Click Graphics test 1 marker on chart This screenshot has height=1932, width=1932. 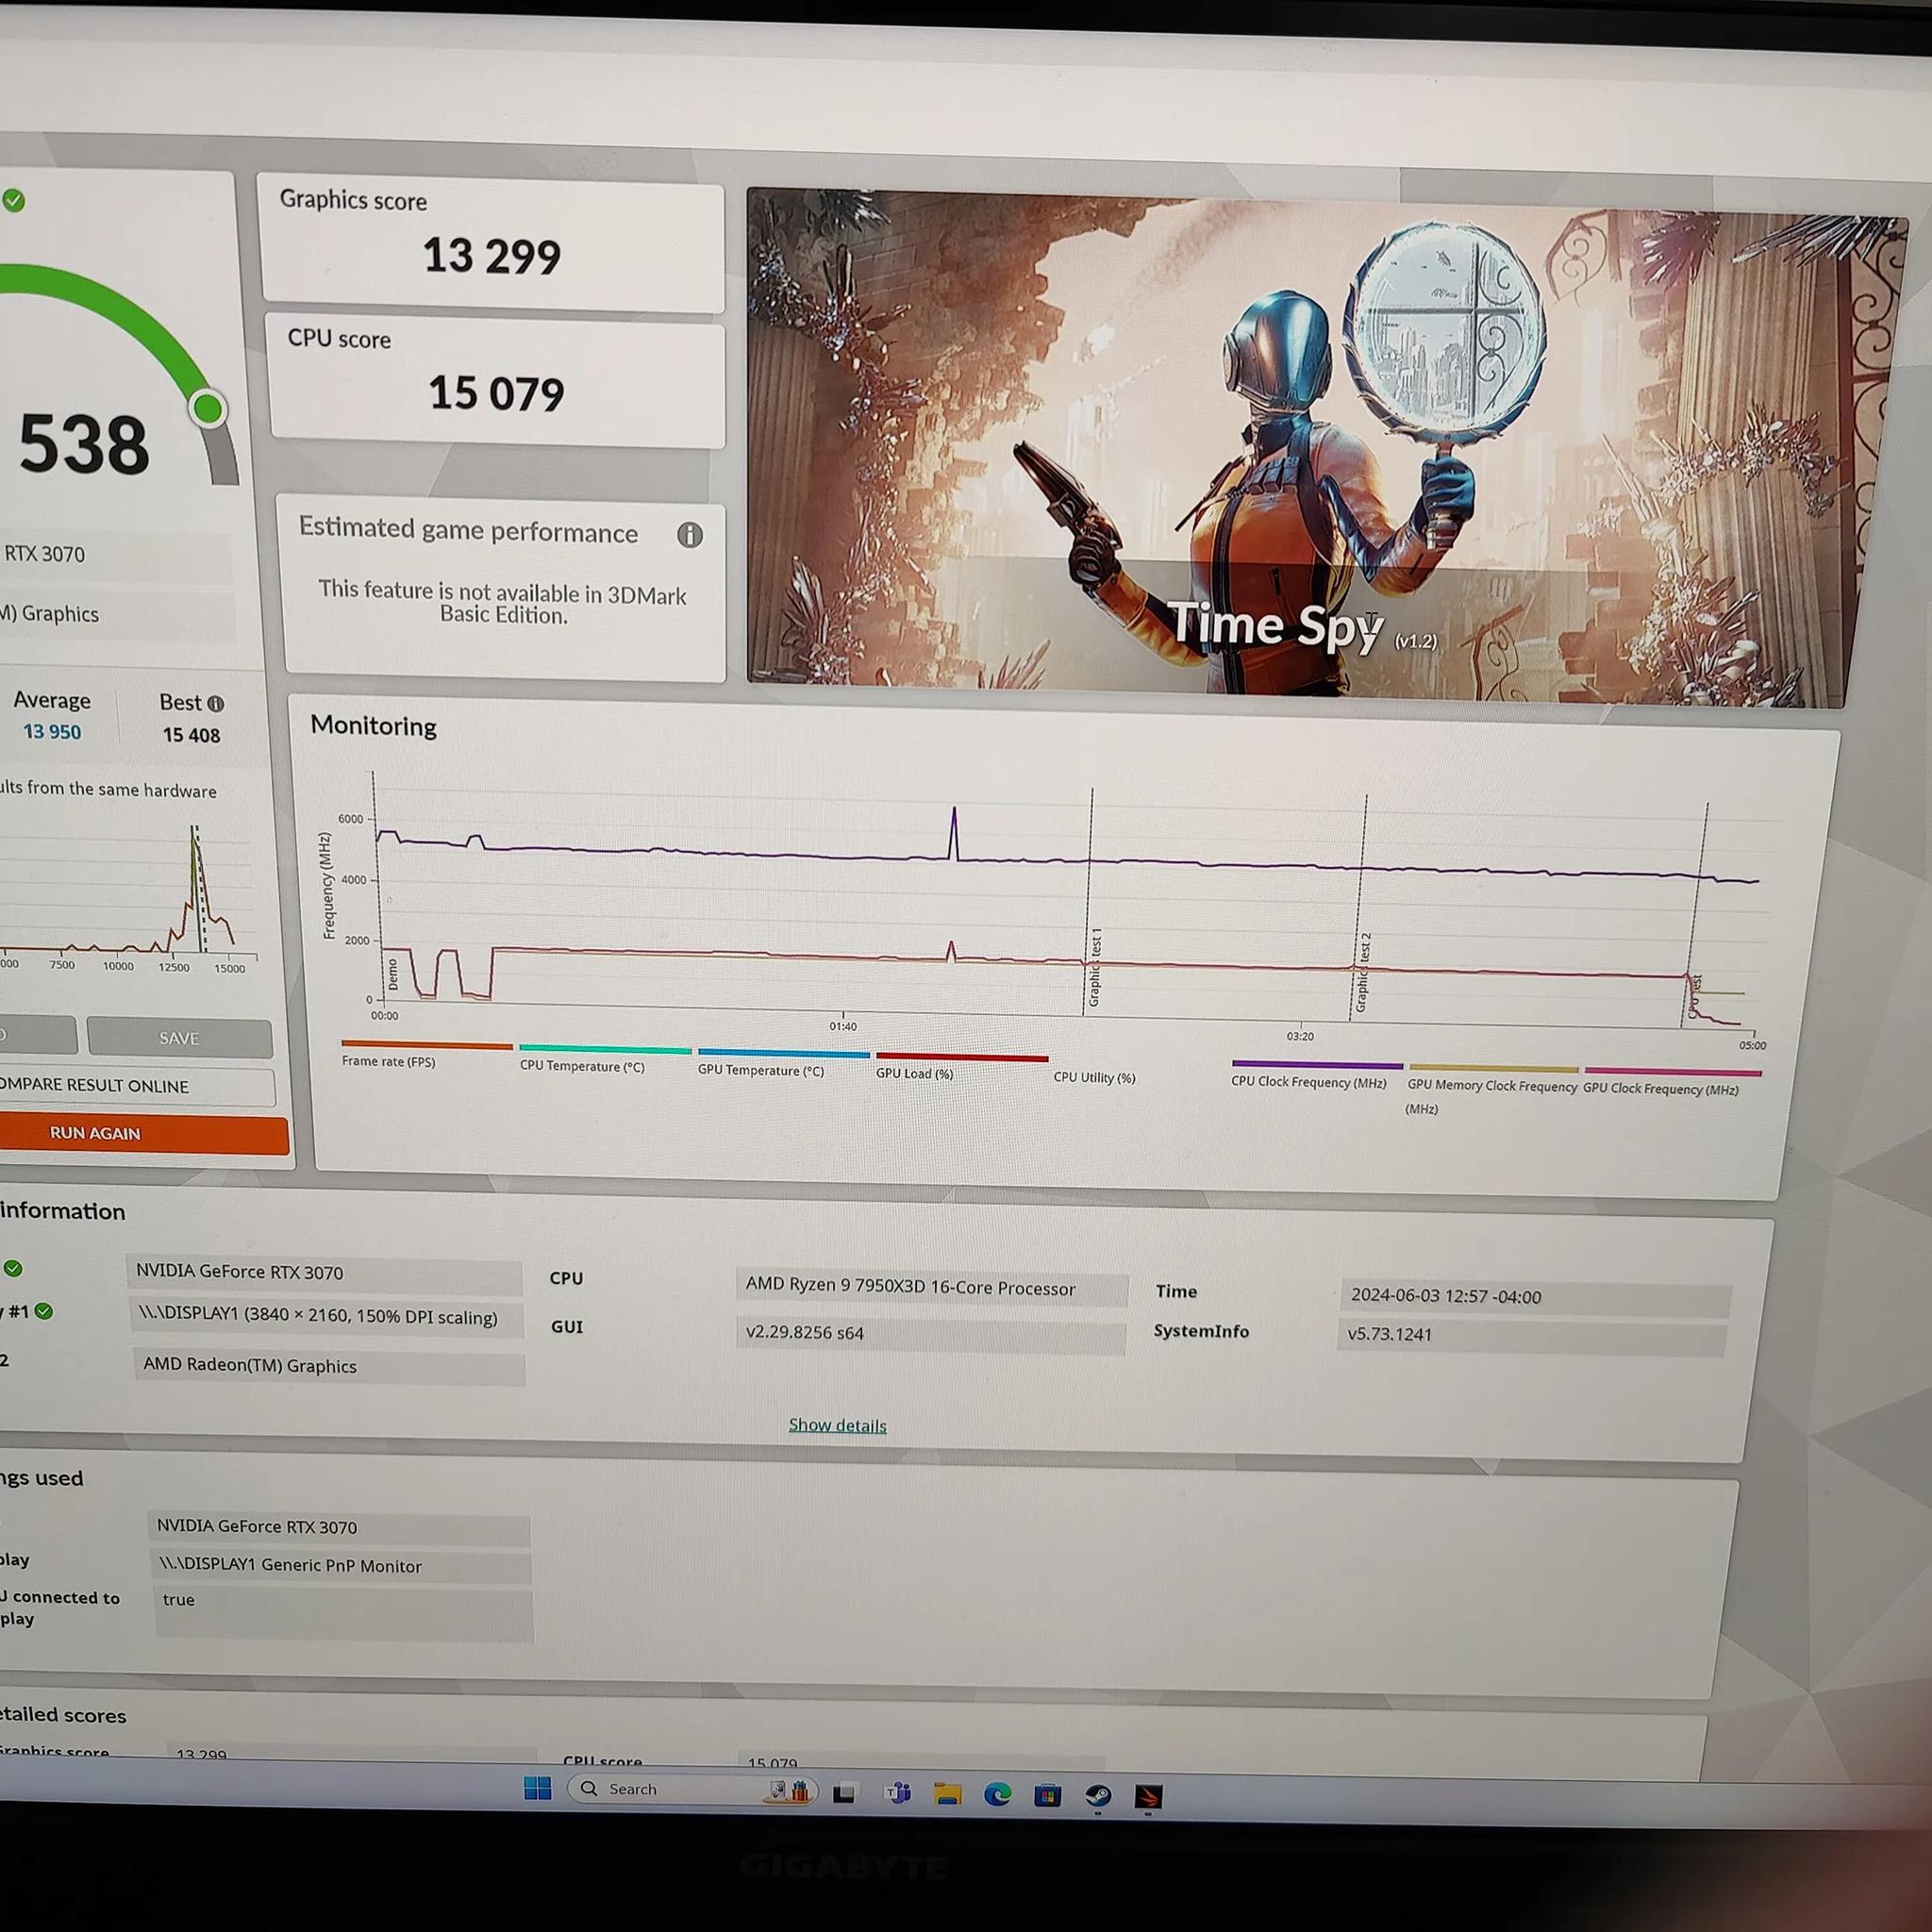pyautogui.click(x=1094, y=966)
